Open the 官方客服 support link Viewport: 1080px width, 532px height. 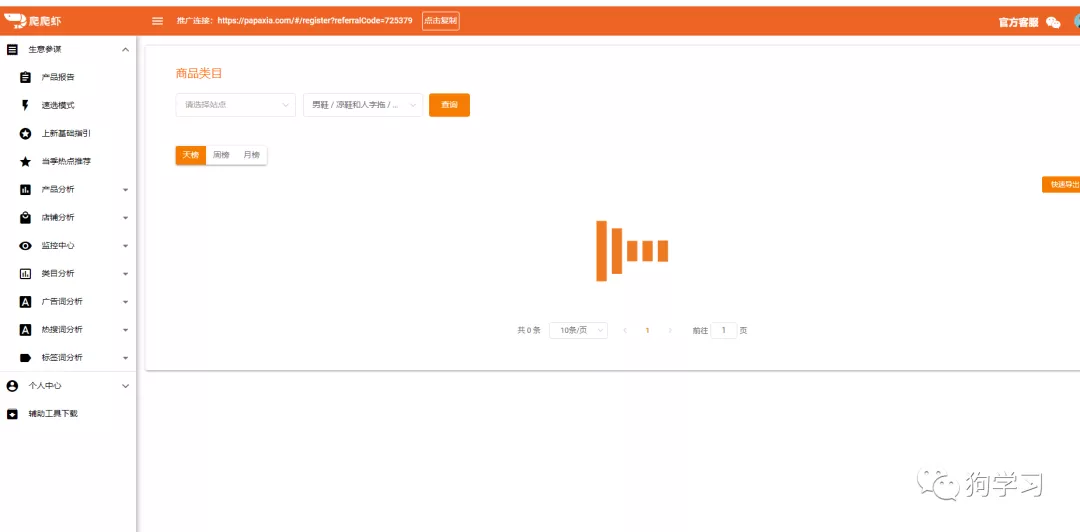(1018, 22)
